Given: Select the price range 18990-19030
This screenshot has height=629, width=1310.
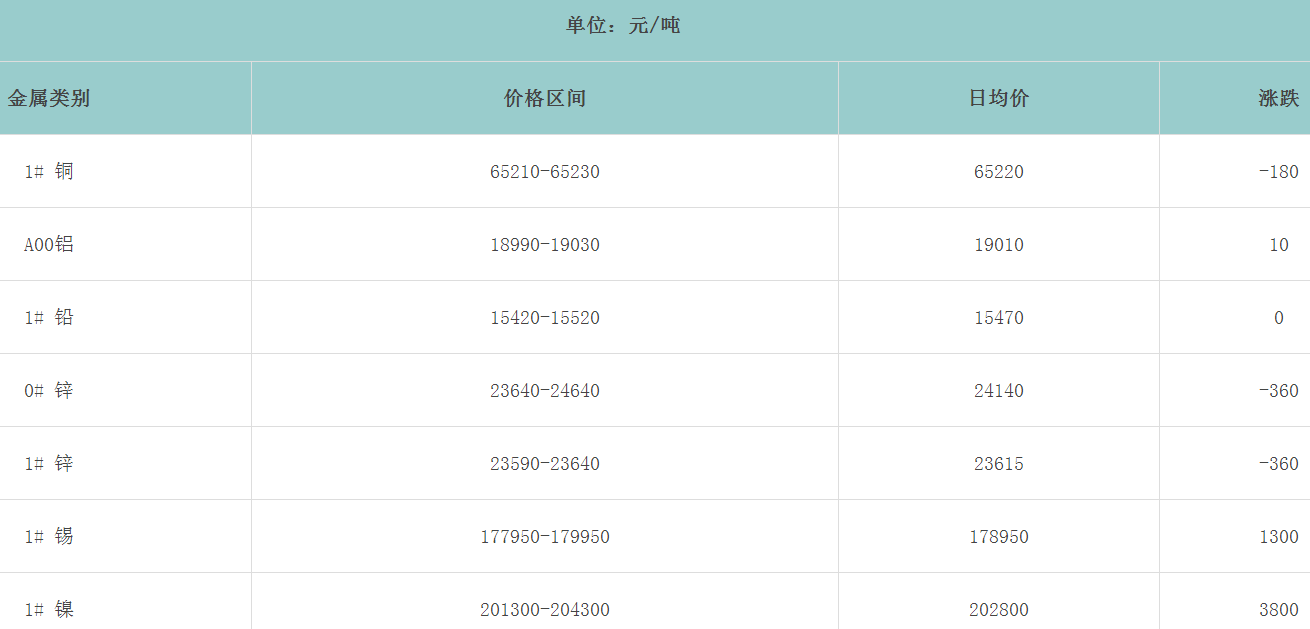Looking at the screenshot, I should (x=545, y=245).
